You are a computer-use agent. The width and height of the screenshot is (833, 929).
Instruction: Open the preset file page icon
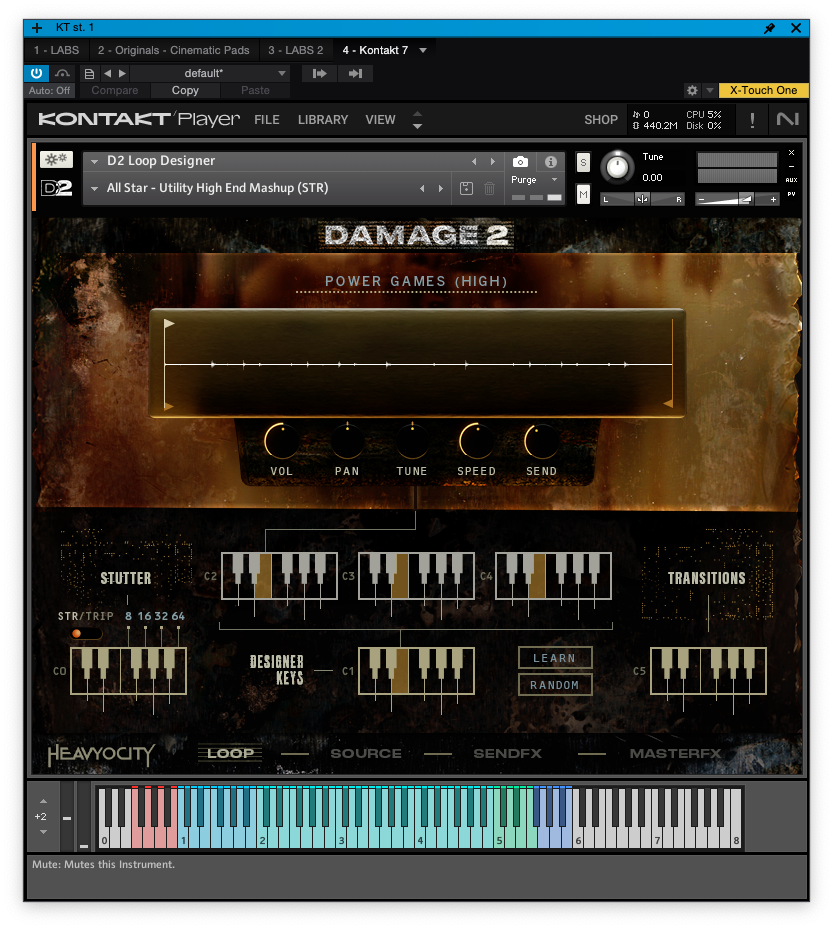[x=89, y=73]
